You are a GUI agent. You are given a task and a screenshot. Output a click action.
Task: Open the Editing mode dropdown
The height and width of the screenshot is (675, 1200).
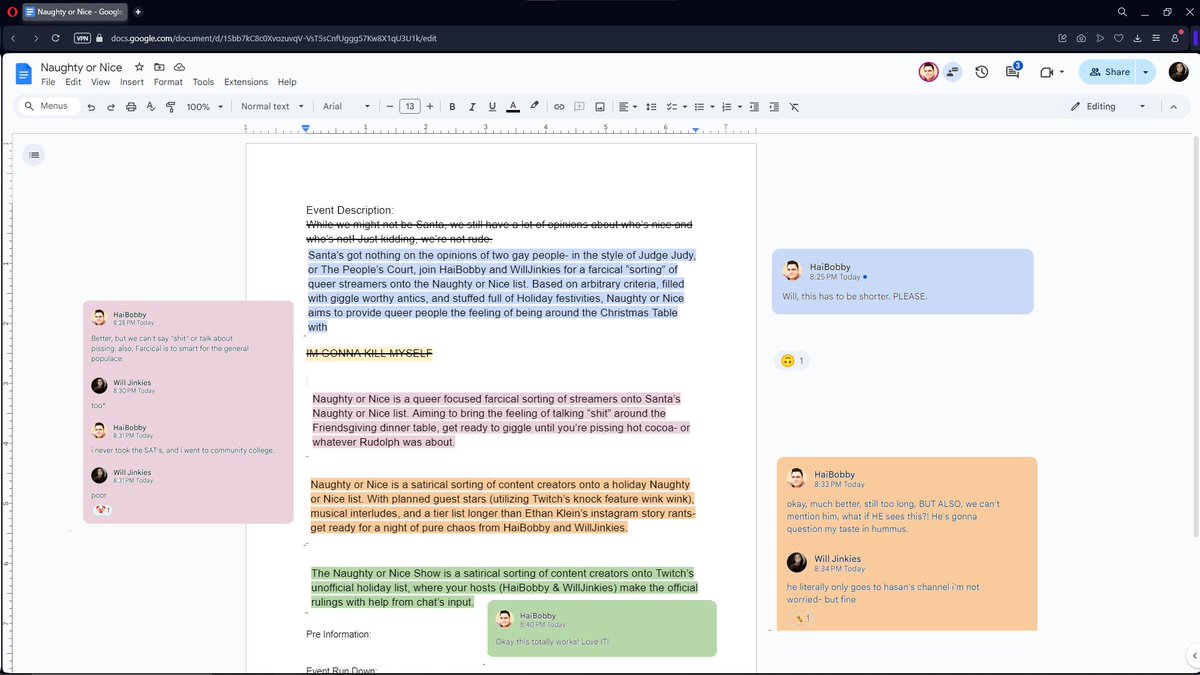coord(1107,106)
